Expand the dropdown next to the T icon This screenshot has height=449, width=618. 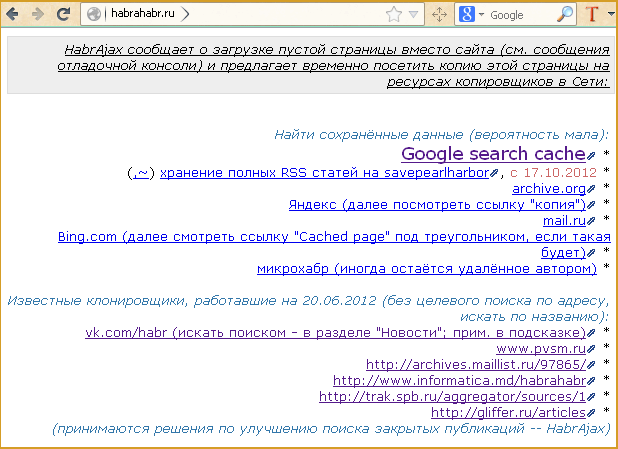pos(611,14)
